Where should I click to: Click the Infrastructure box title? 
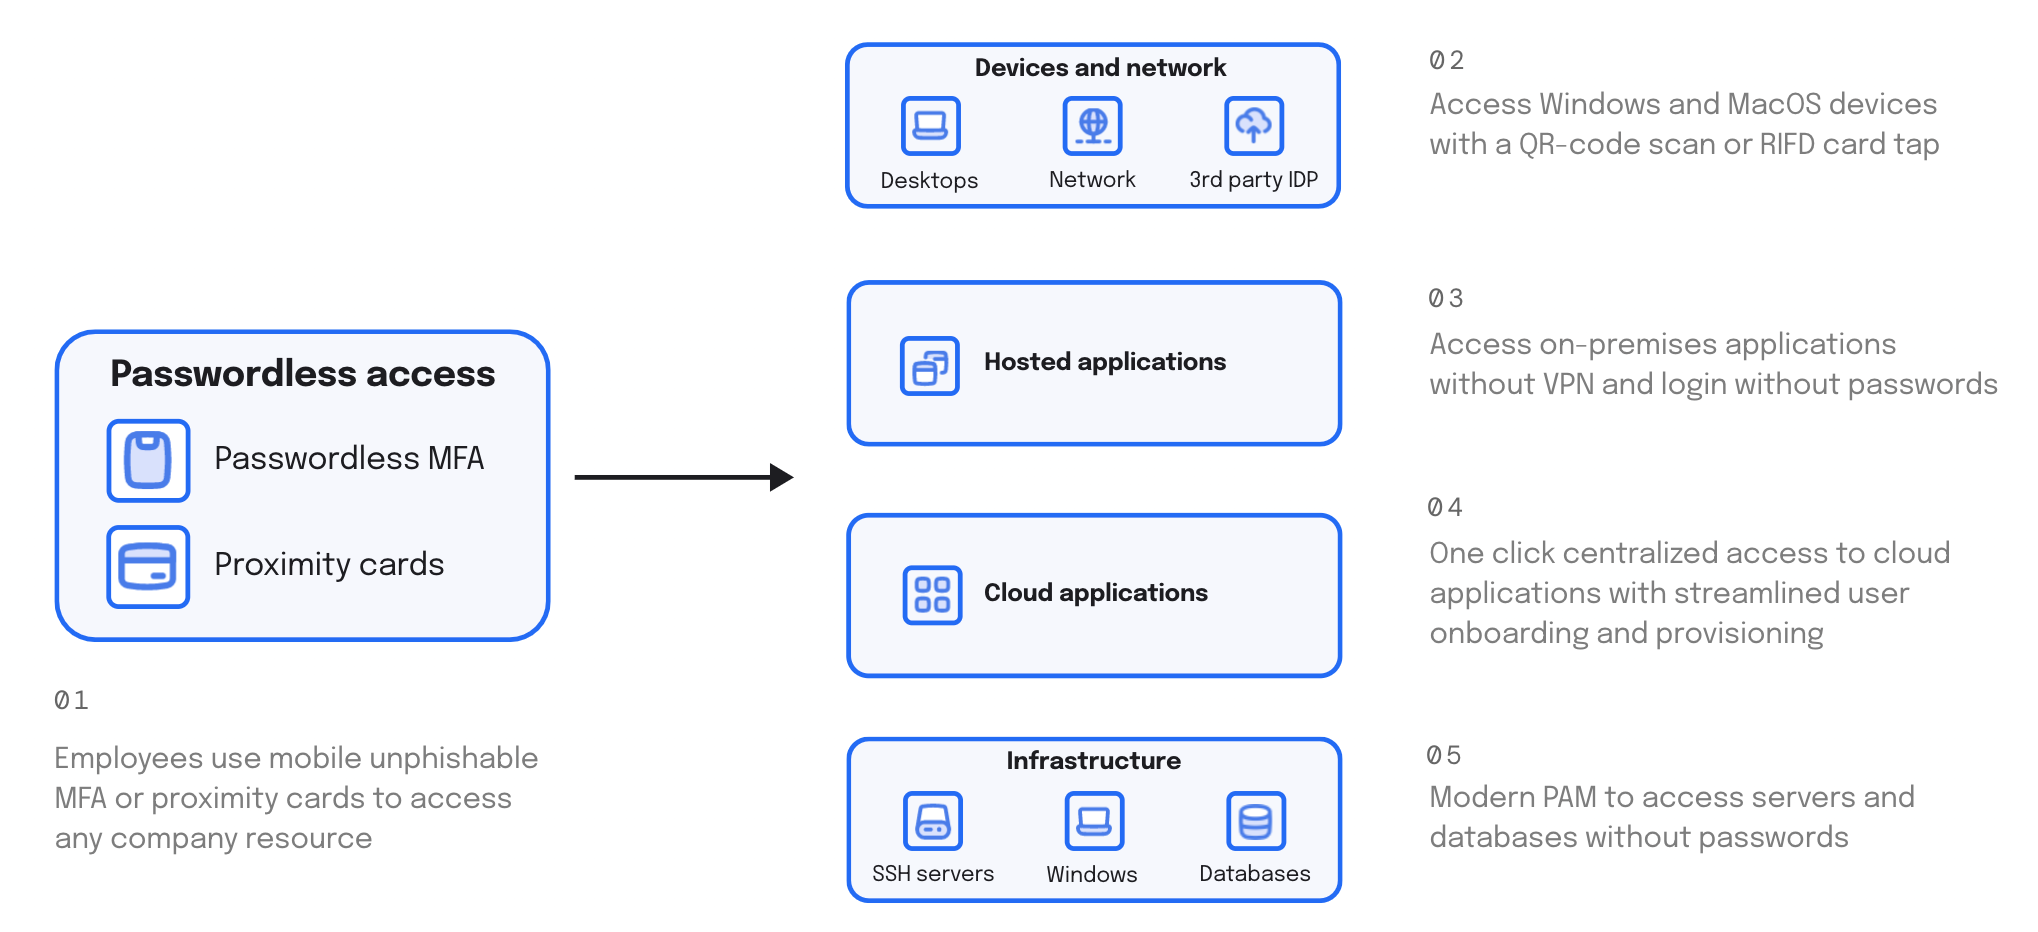point(1093,761)
